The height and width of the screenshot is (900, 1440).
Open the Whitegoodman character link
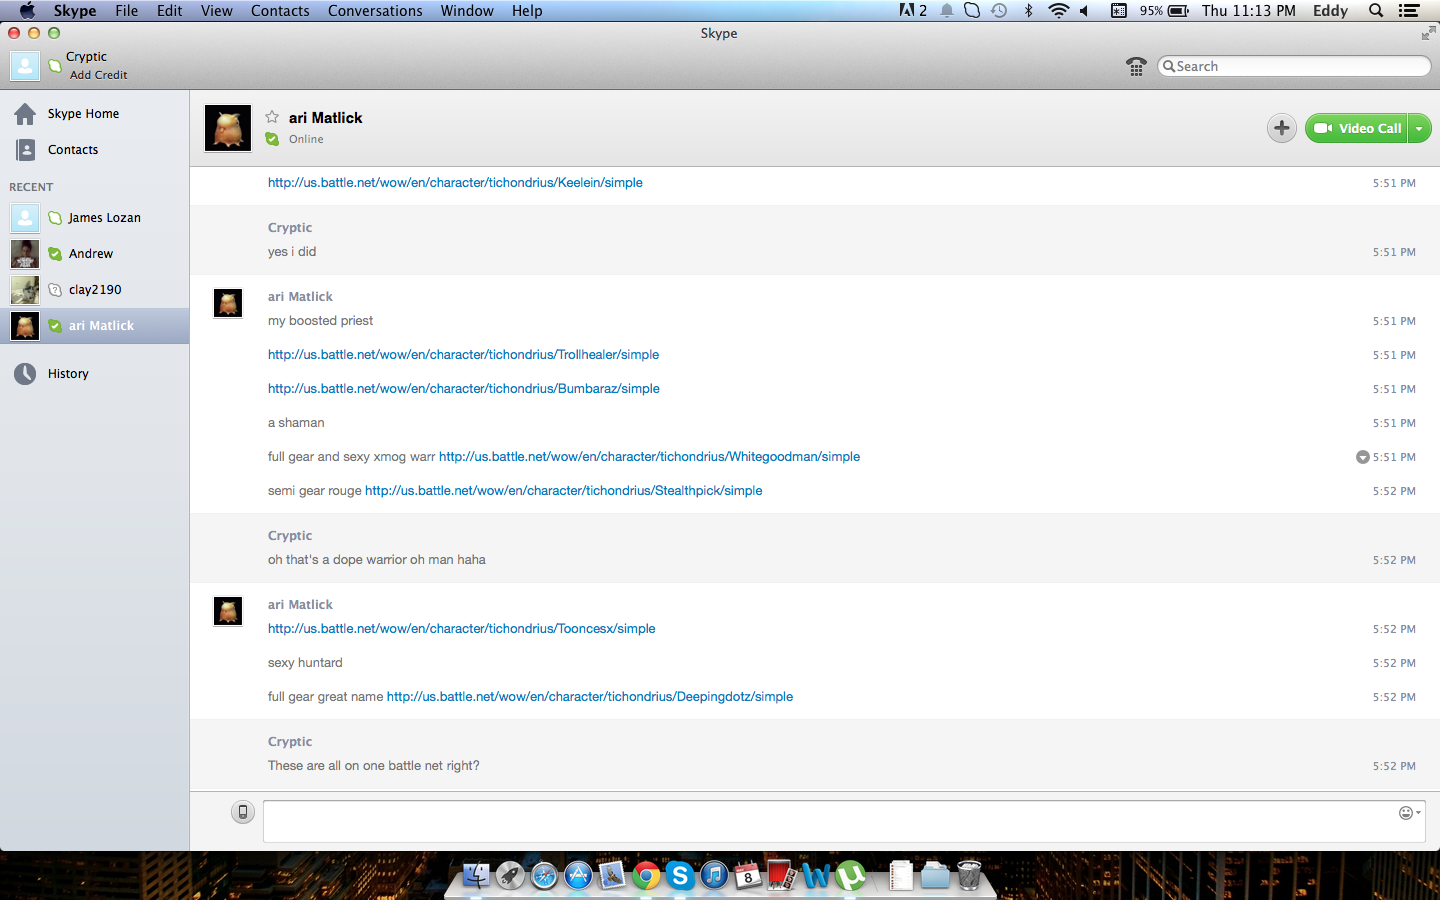(649, 457)
